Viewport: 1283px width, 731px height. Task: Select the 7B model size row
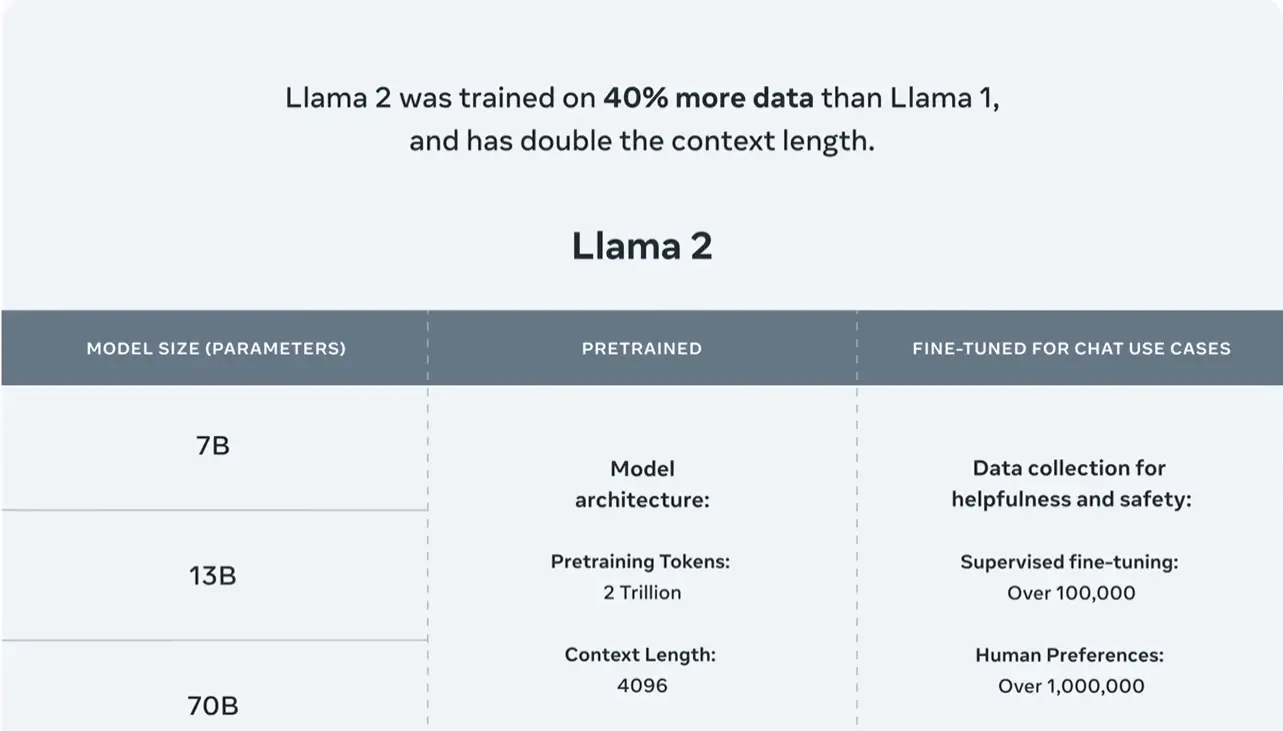tap(214, 447)
